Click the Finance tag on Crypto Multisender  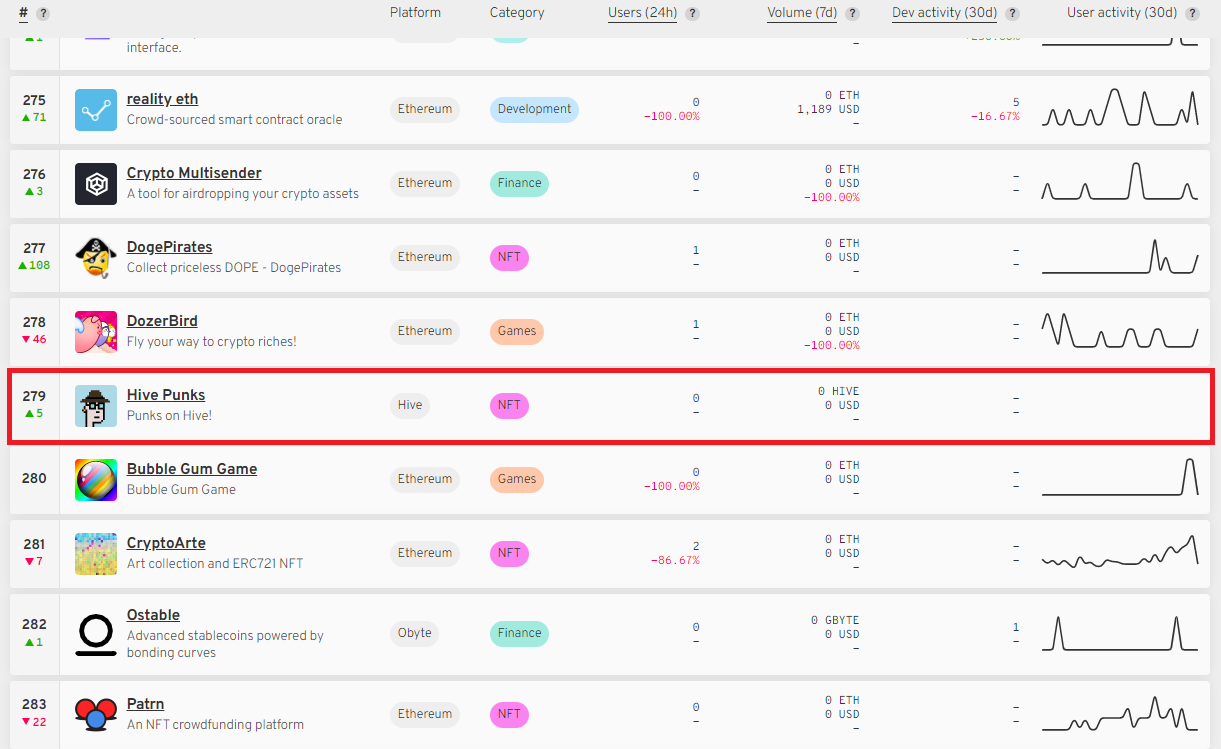pyautogui.click(x=519, y=183)
